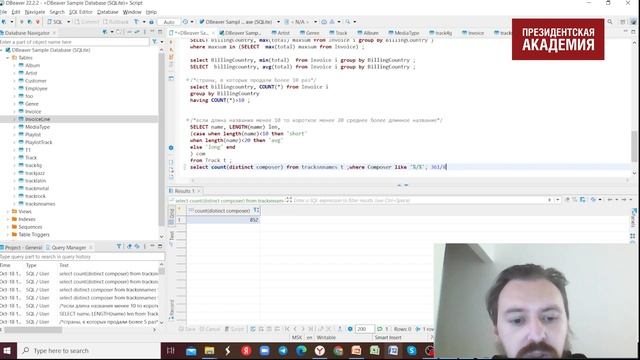Image resolution: width=640 pixels, height=360 pixels.
Task: Click navigator filter funnel icon
Action: pyautogui.click(x=154, y=42)
